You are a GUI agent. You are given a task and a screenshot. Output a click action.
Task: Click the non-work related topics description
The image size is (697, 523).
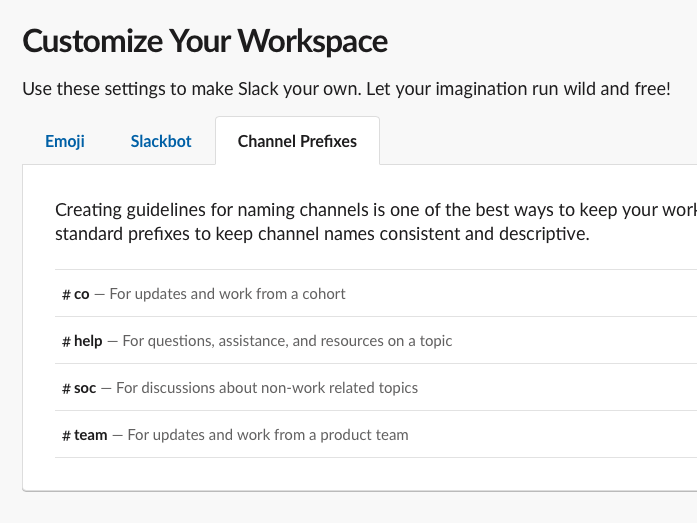[267, 388]
